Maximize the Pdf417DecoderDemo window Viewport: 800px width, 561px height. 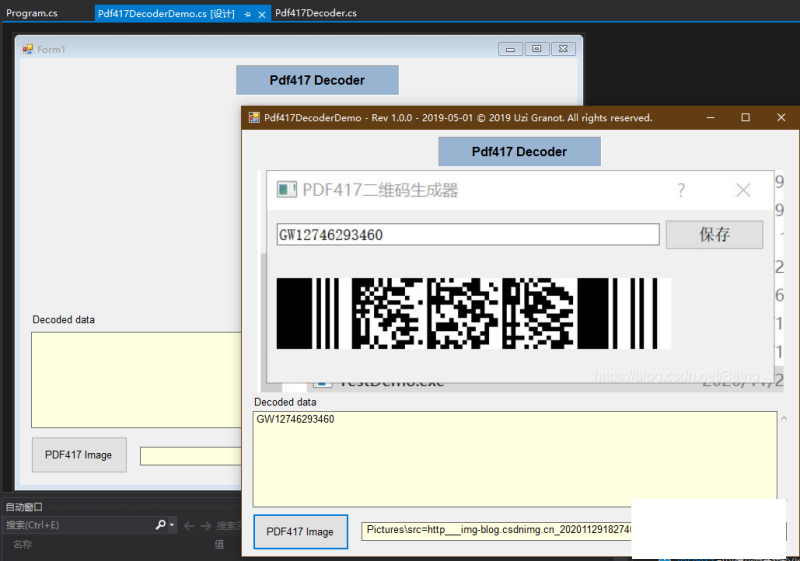(745, 118)
